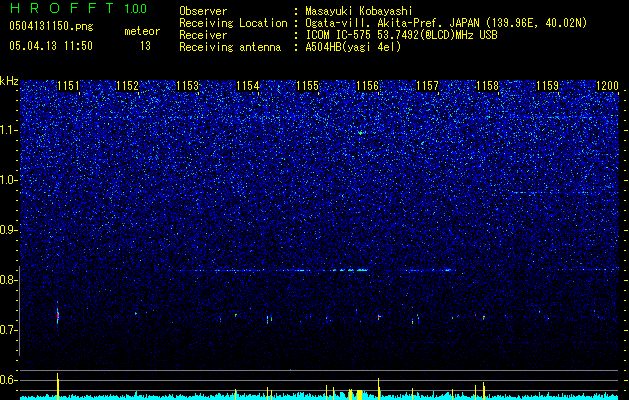
Task: Click the faint horizontal trace near 1159
Action: (x=564, y=193)
